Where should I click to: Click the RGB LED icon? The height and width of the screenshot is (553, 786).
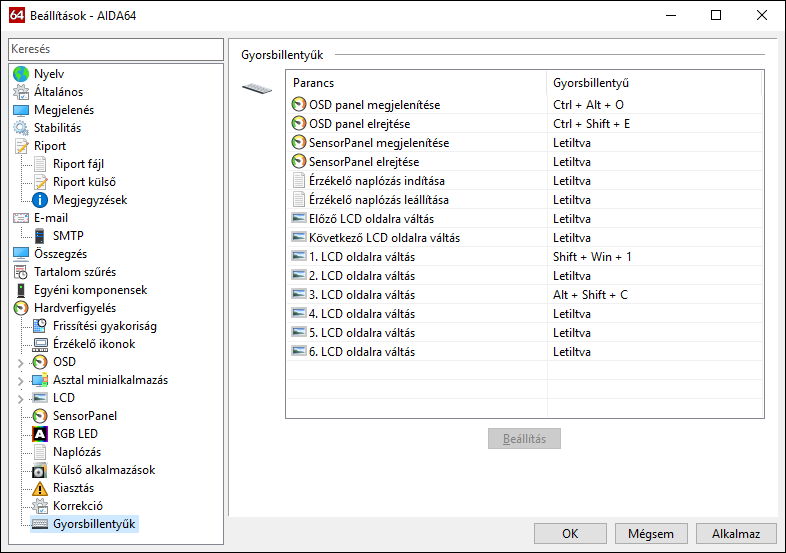point(40,434)
